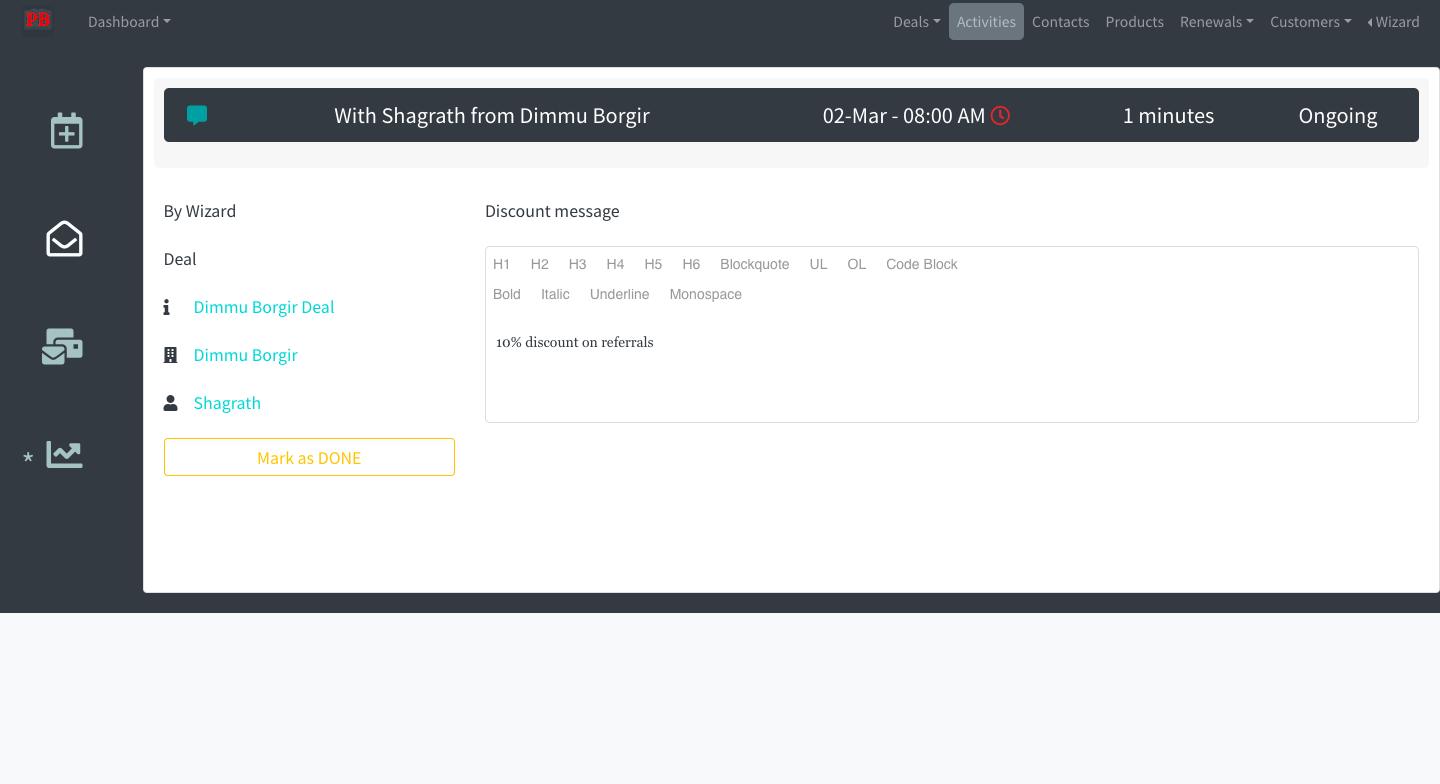Insert an unordered list with UL
Image resolution: width=1440 pixels, height=784 pixels.
pos(819,264)
